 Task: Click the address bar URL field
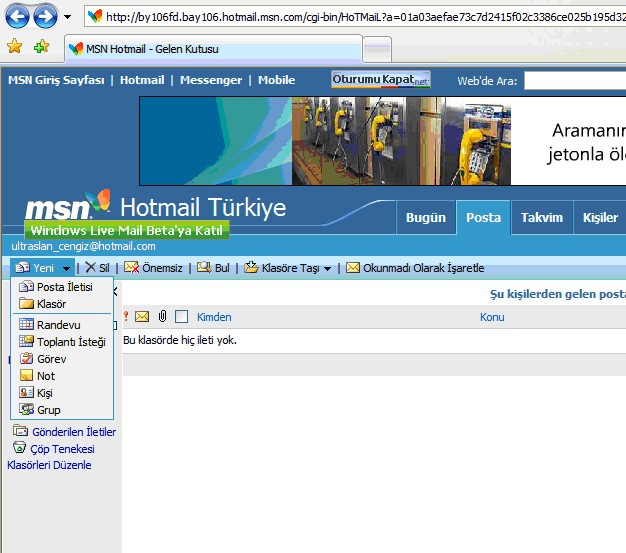[x=355, y=16]
